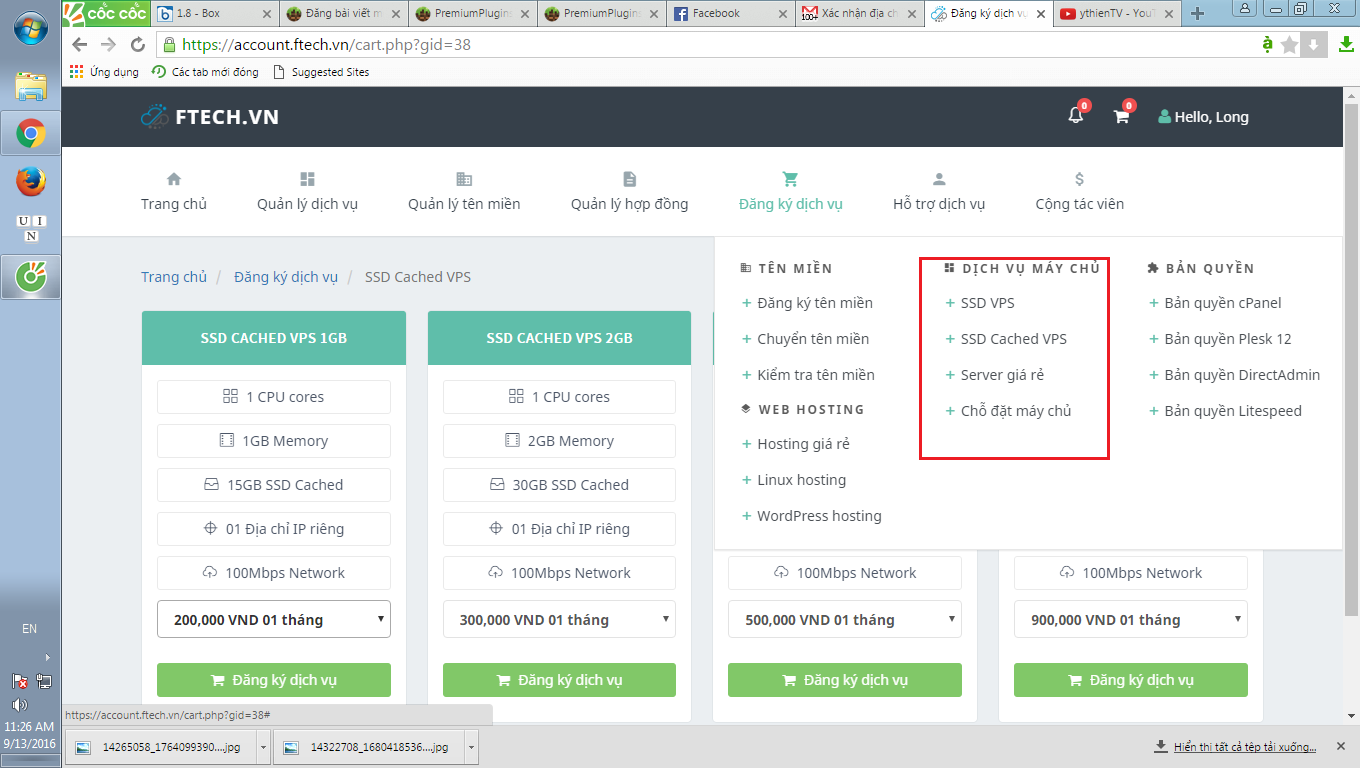This screenshot has height=768, width=1360.
Task: Click Đăng ký dịch vụ in the breadcrumb
Action: (x=286, y=277)
